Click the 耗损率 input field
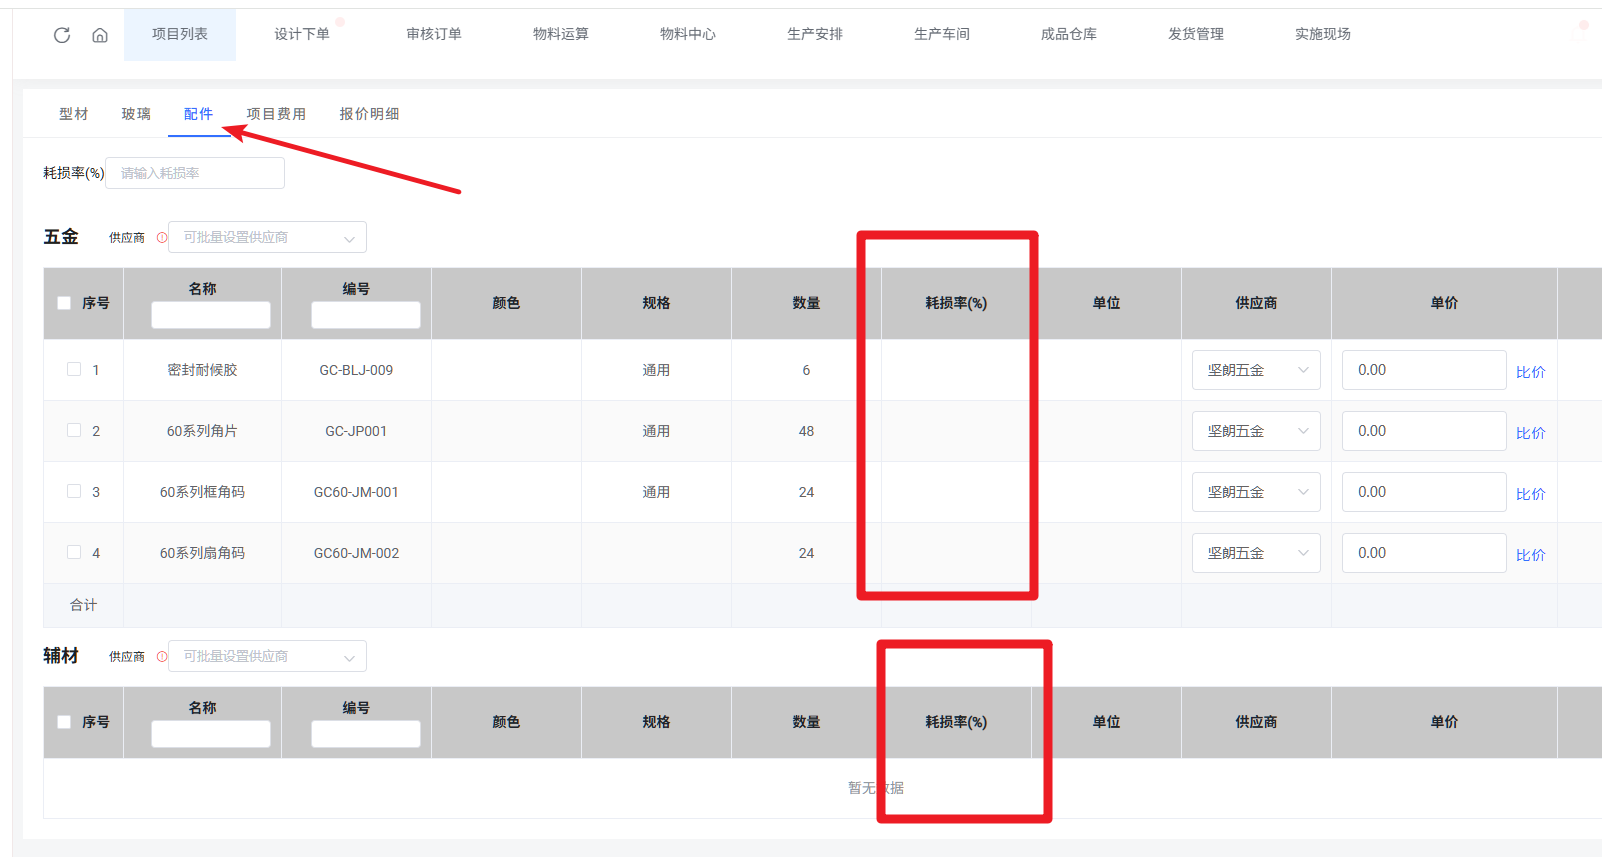Image resolution: width=1602 pixels, height=857 pixels. pyautogui.click(x=195, y=173)
